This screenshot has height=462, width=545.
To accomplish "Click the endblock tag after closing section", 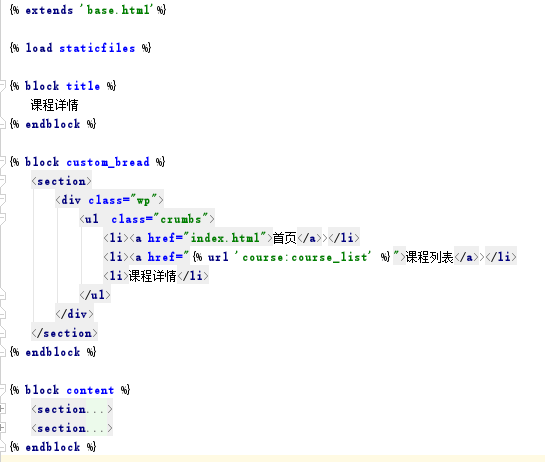I will pos(53,352).
